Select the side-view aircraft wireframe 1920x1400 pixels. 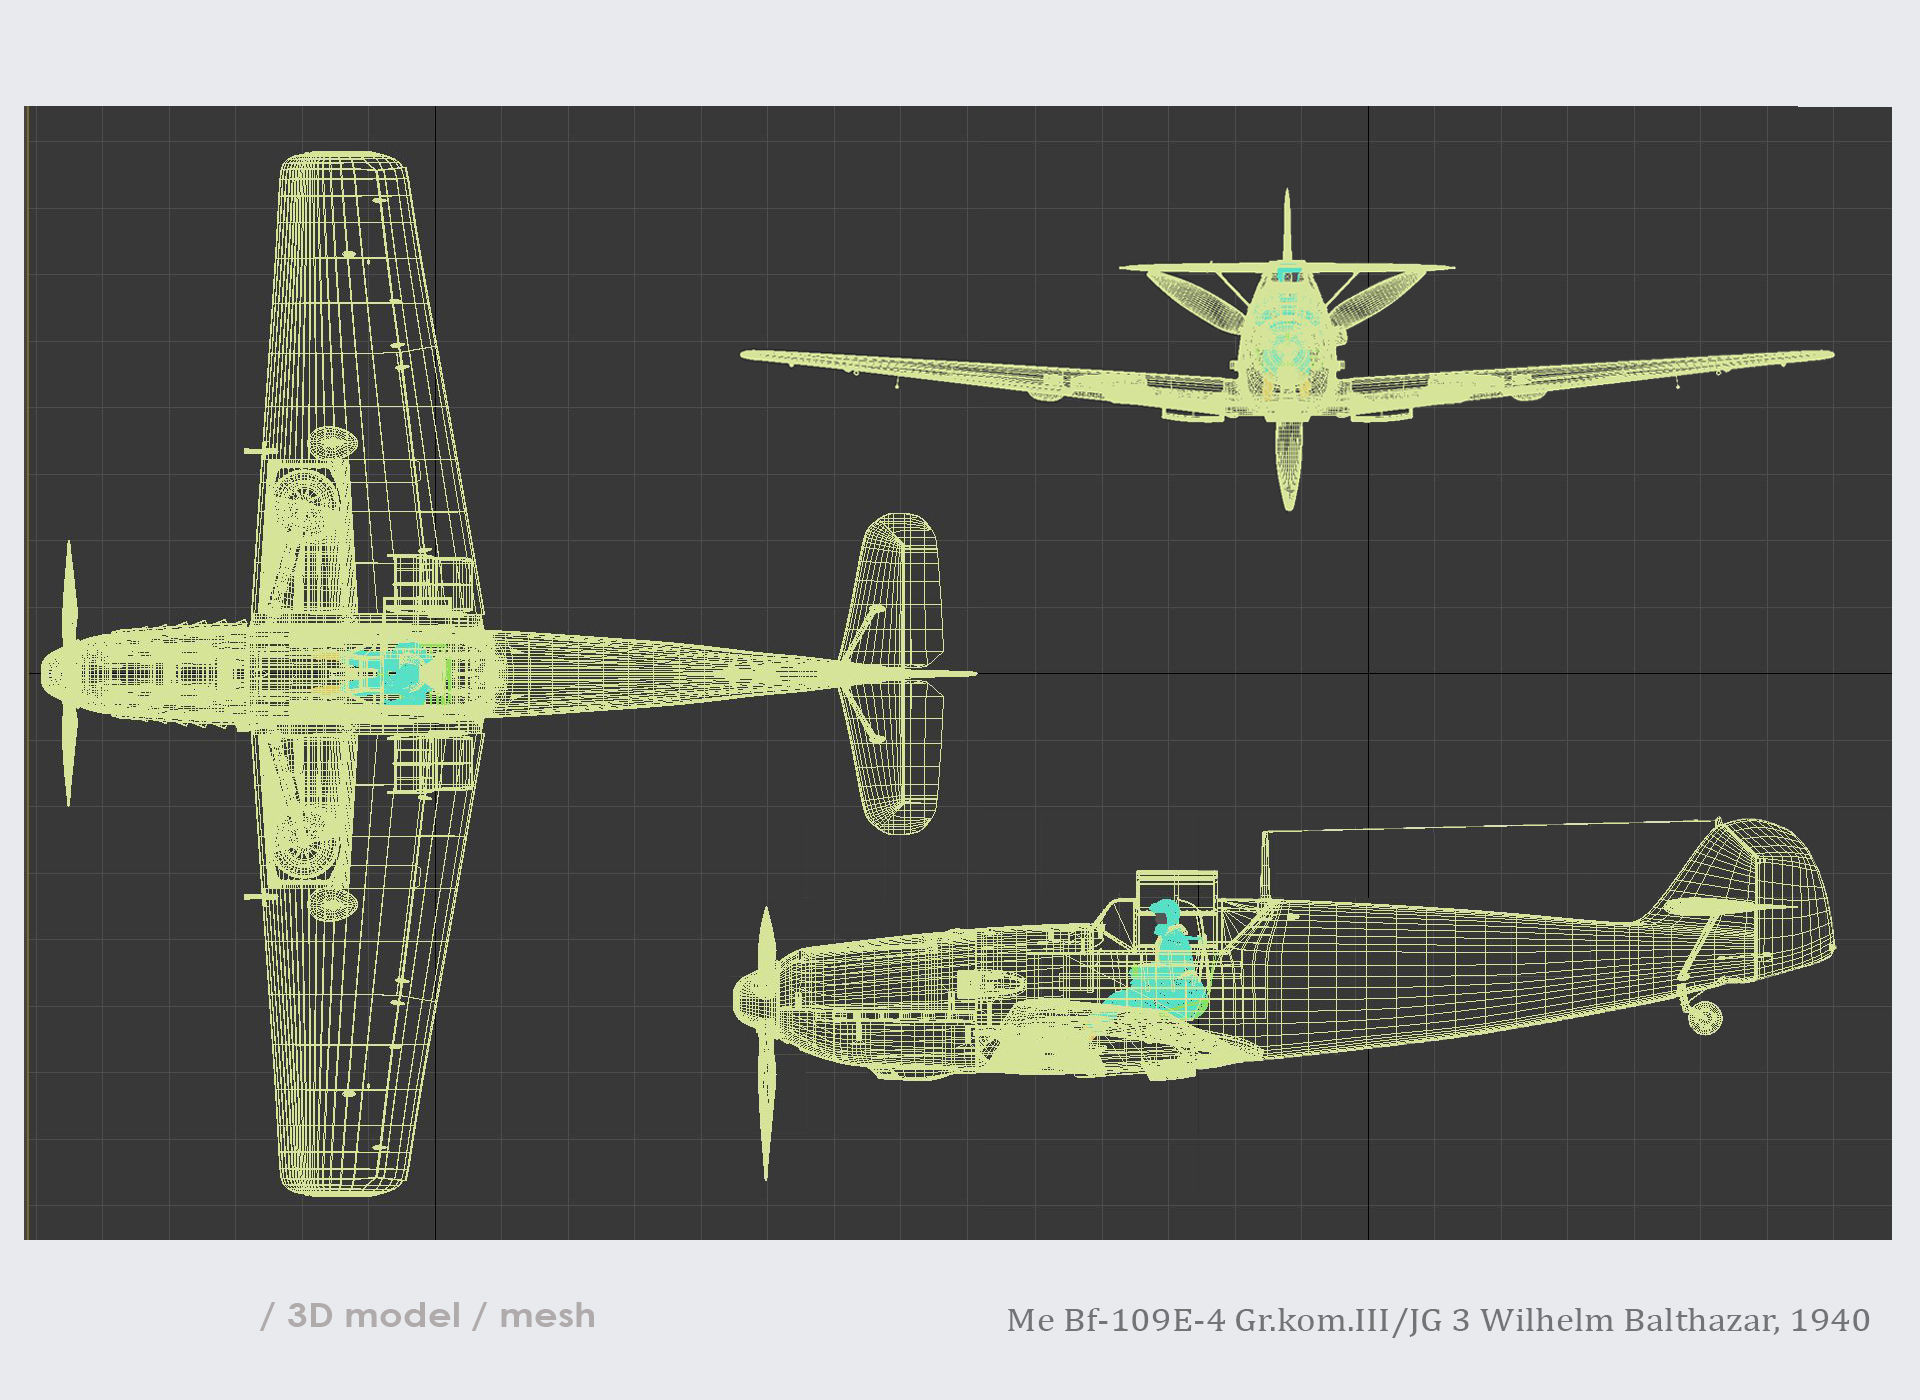1285,1000
